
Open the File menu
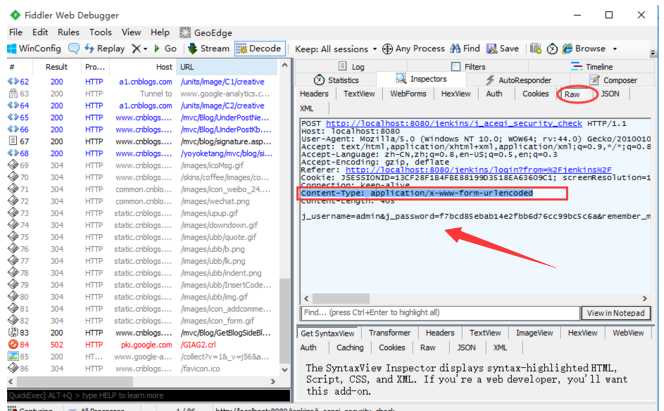16,32
